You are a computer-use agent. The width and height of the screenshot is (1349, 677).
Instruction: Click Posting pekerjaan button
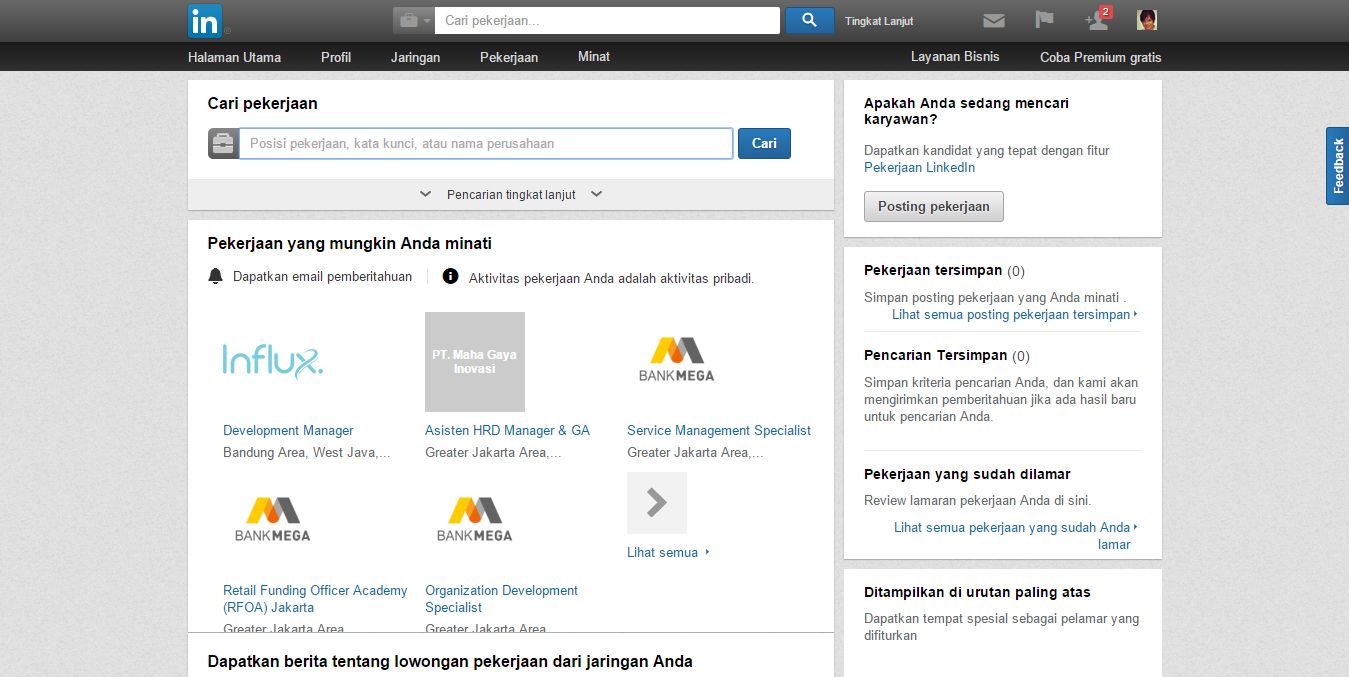click(934, 207)
